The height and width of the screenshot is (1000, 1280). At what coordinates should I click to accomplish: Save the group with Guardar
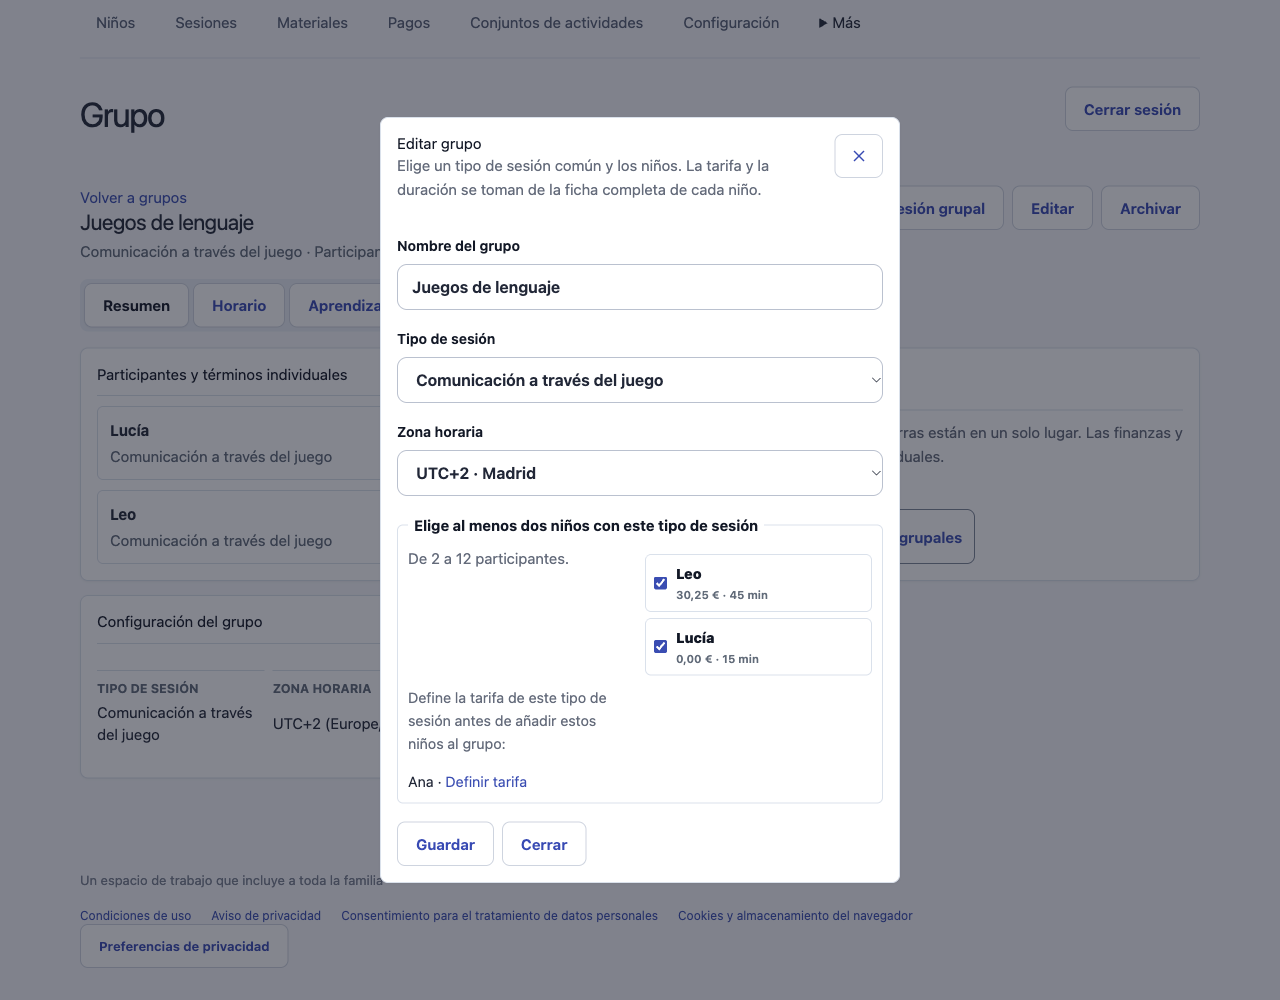[x=445, y=844]
